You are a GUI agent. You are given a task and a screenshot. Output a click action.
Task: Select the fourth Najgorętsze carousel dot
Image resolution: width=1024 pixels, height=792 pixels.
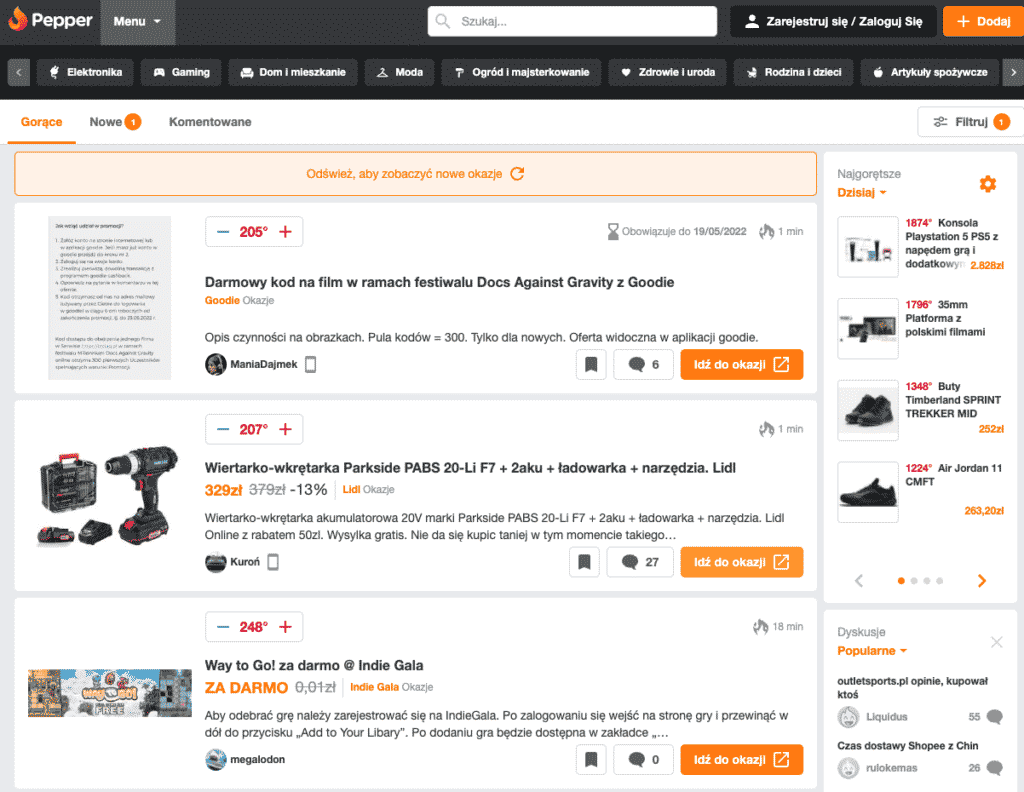940,580
